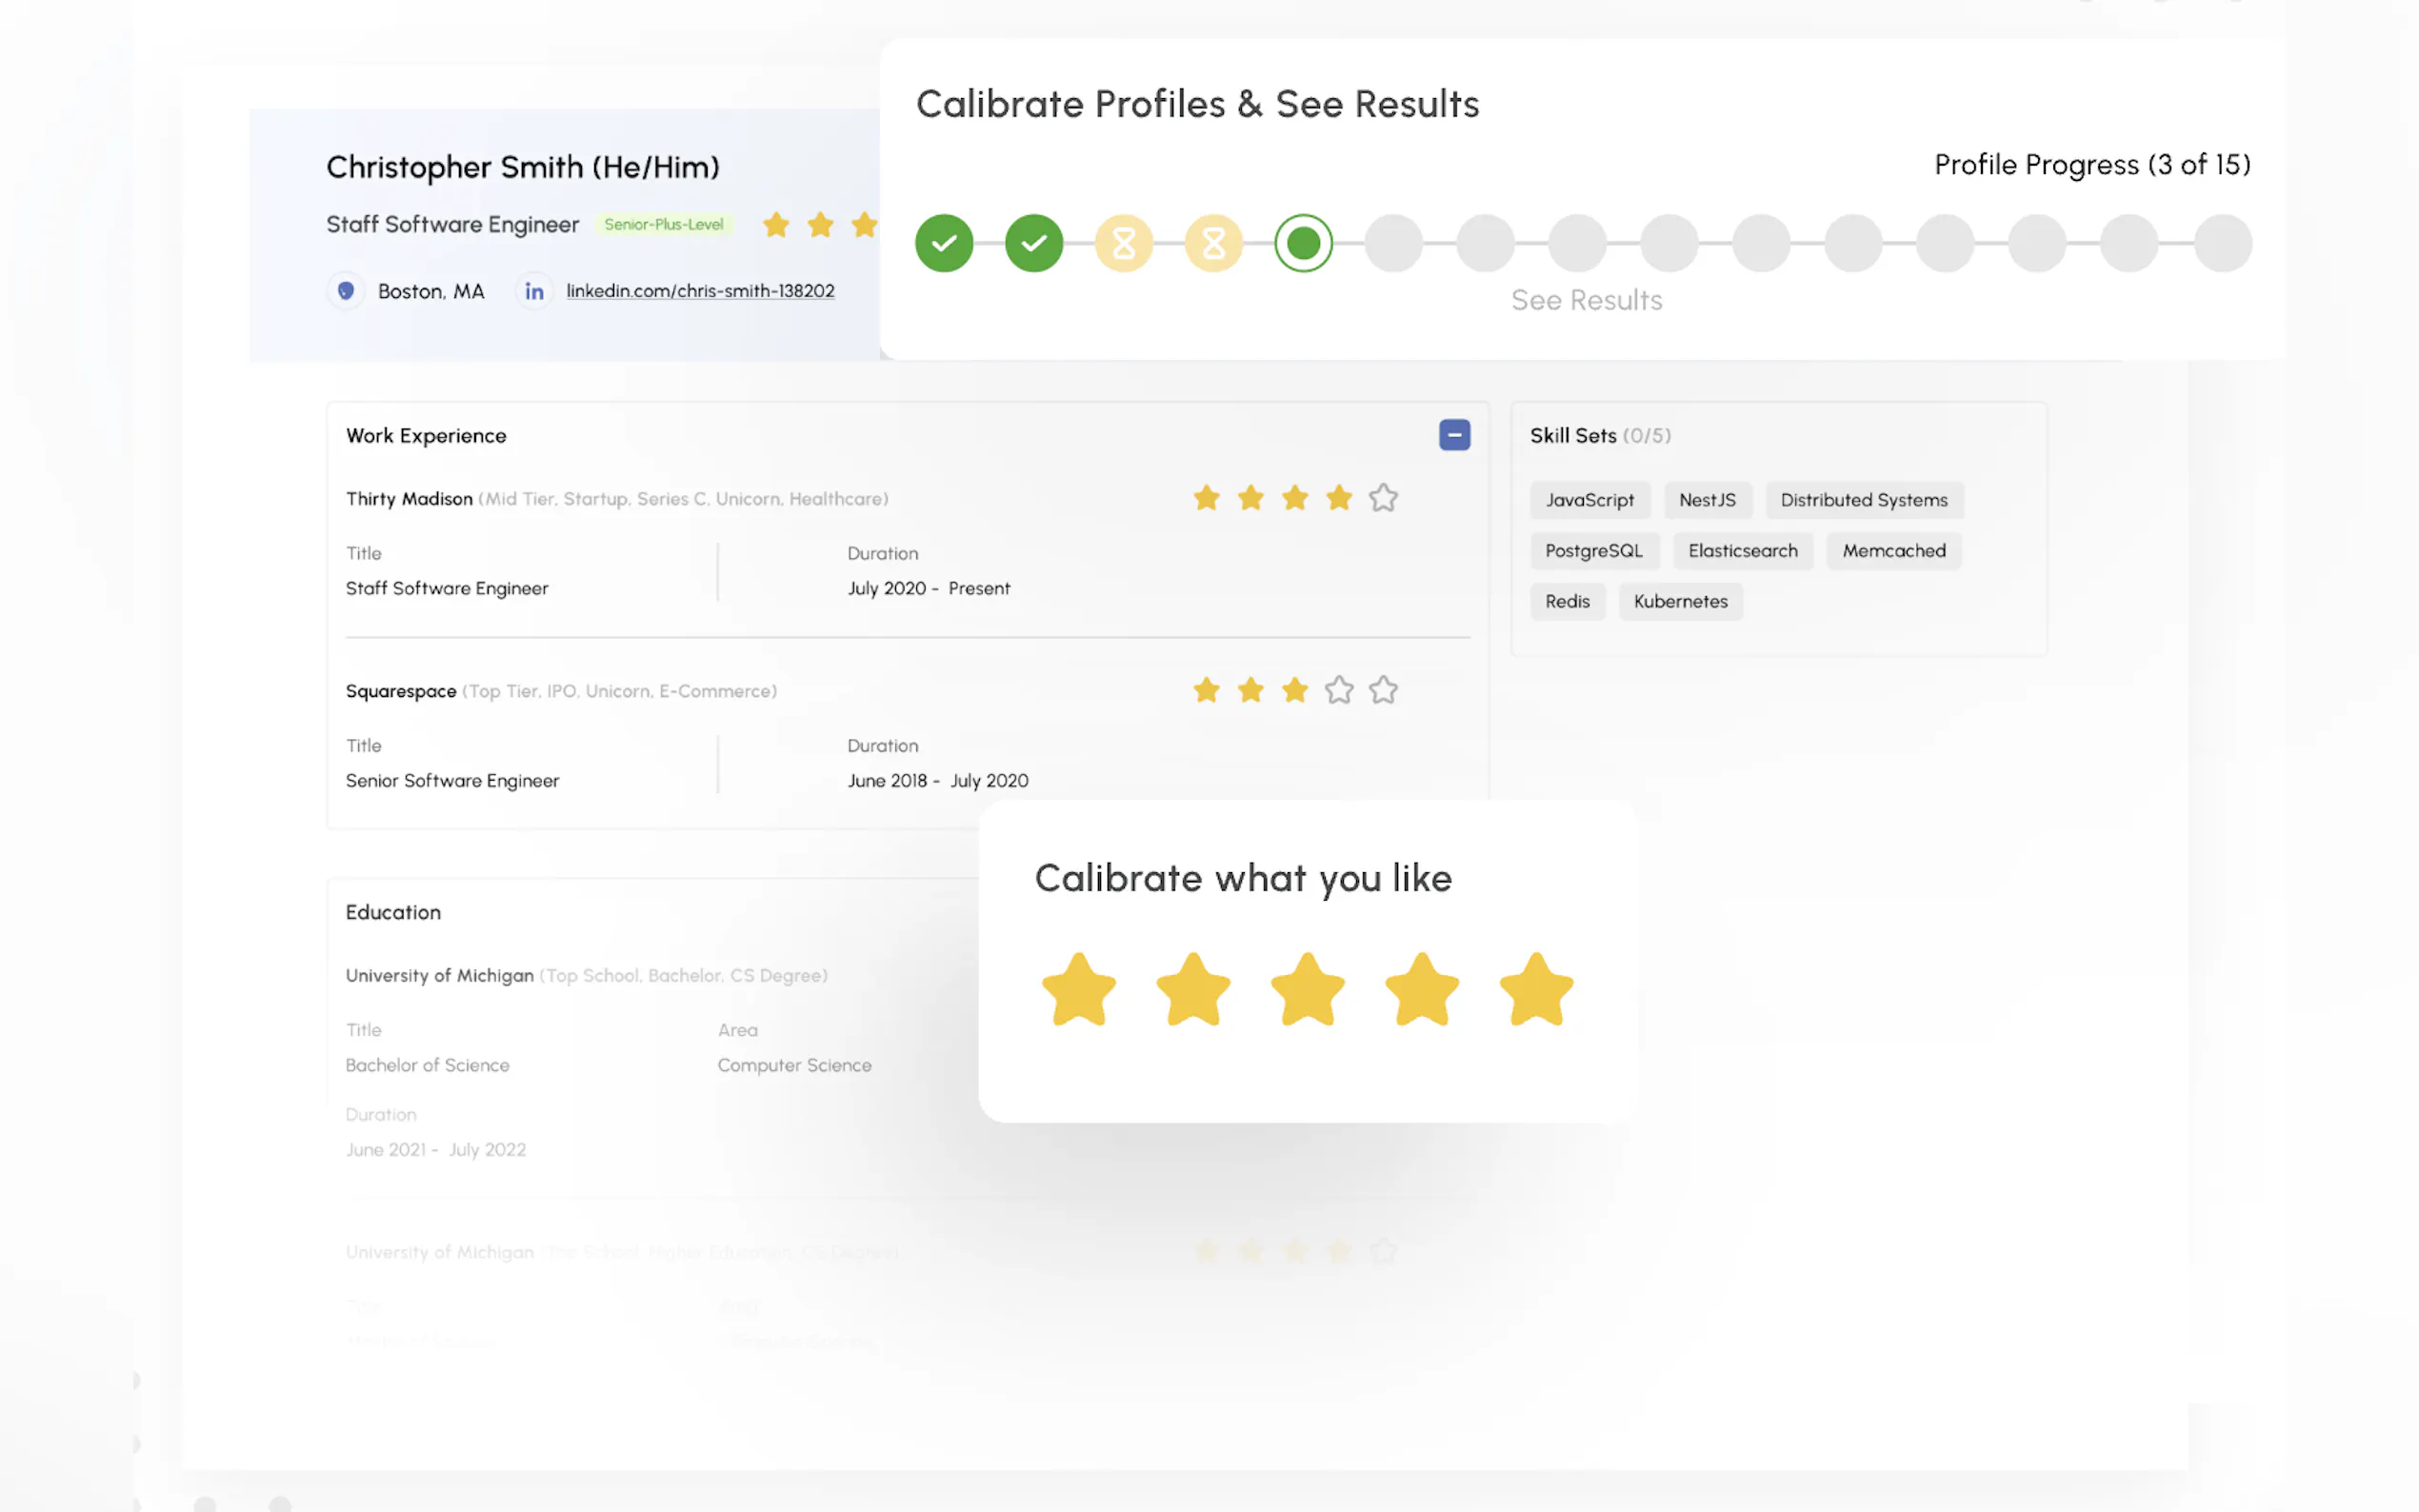Click the fifth large star under Calibrate what you like
2419x1512 pixels.
pyautogui.click(x=1535, y=990)
